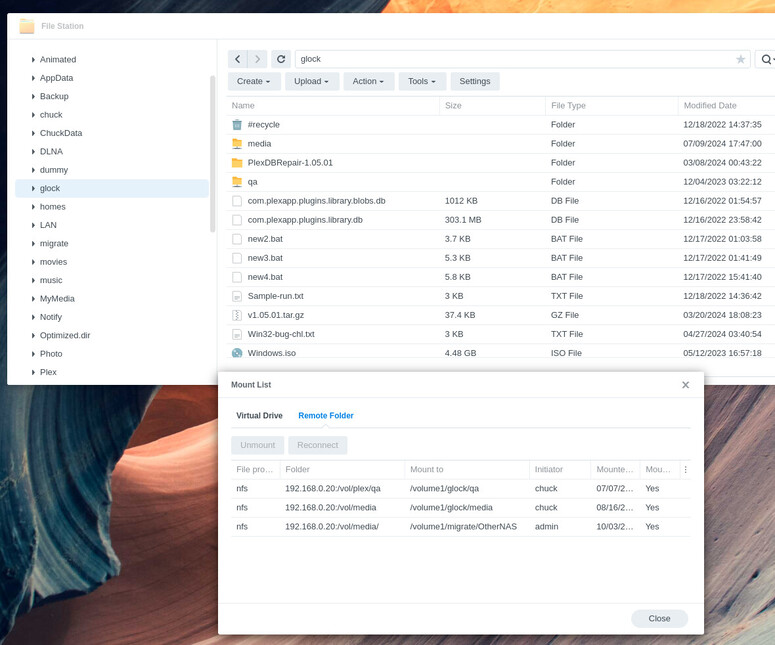Select the Optimized.dir folder in tree

112,336
